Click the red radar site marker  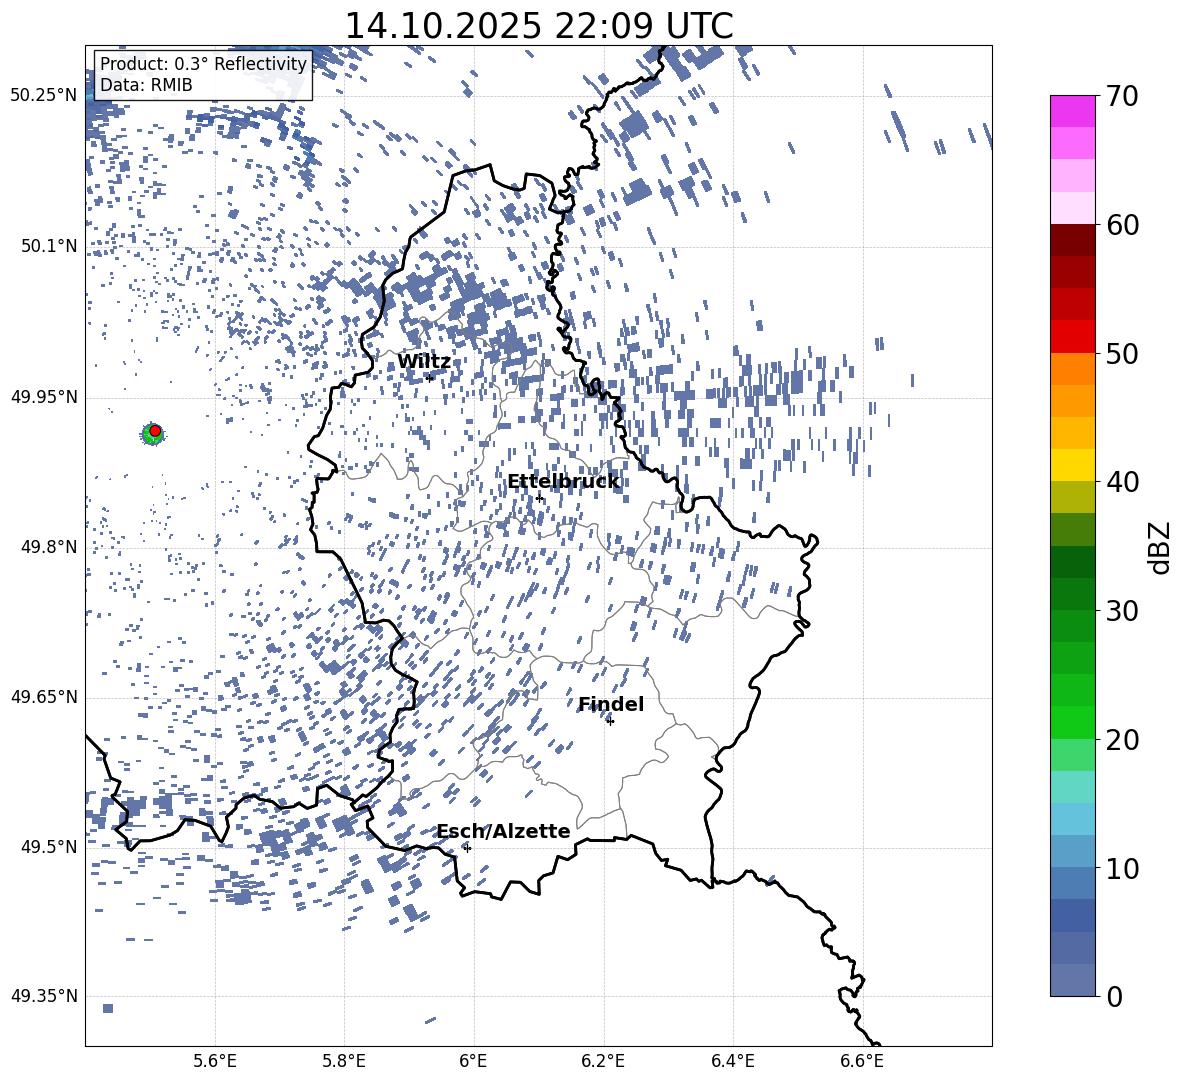tap(155, 431)
